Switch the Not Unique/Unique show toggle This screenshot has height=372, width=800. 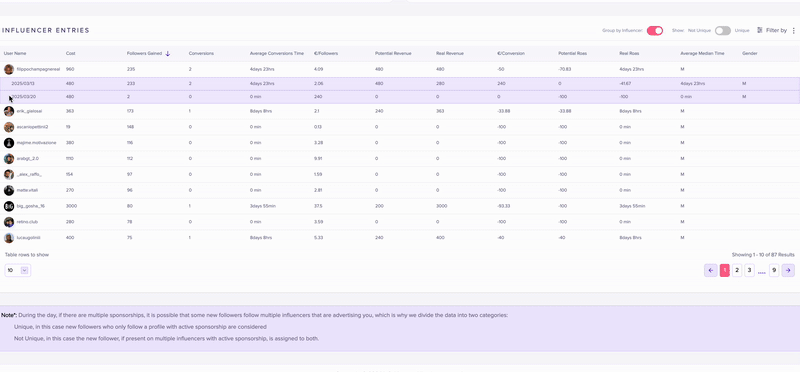click(722, 31)
